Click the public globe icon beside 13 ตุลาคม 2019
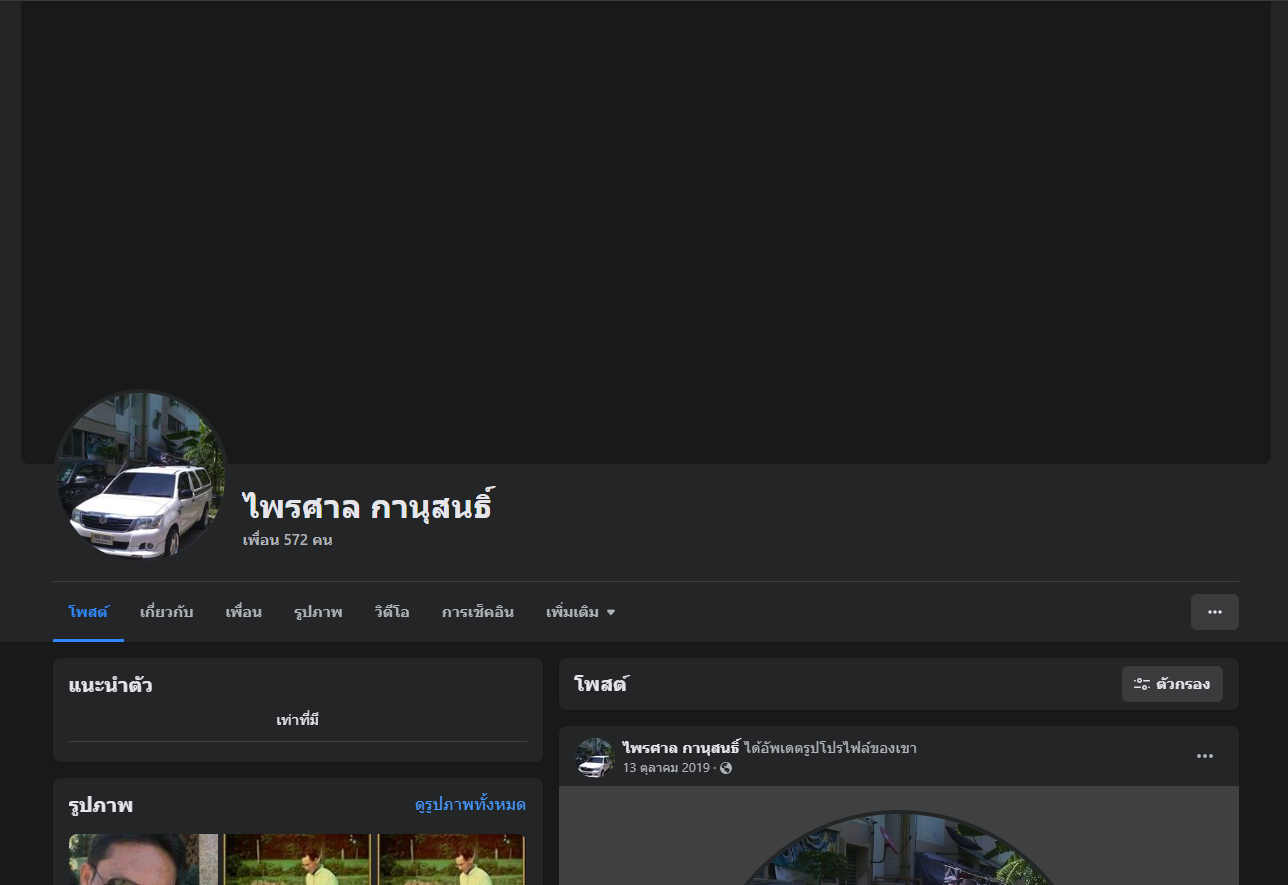Screen dimensions: 1288x885 pos(726,768)
